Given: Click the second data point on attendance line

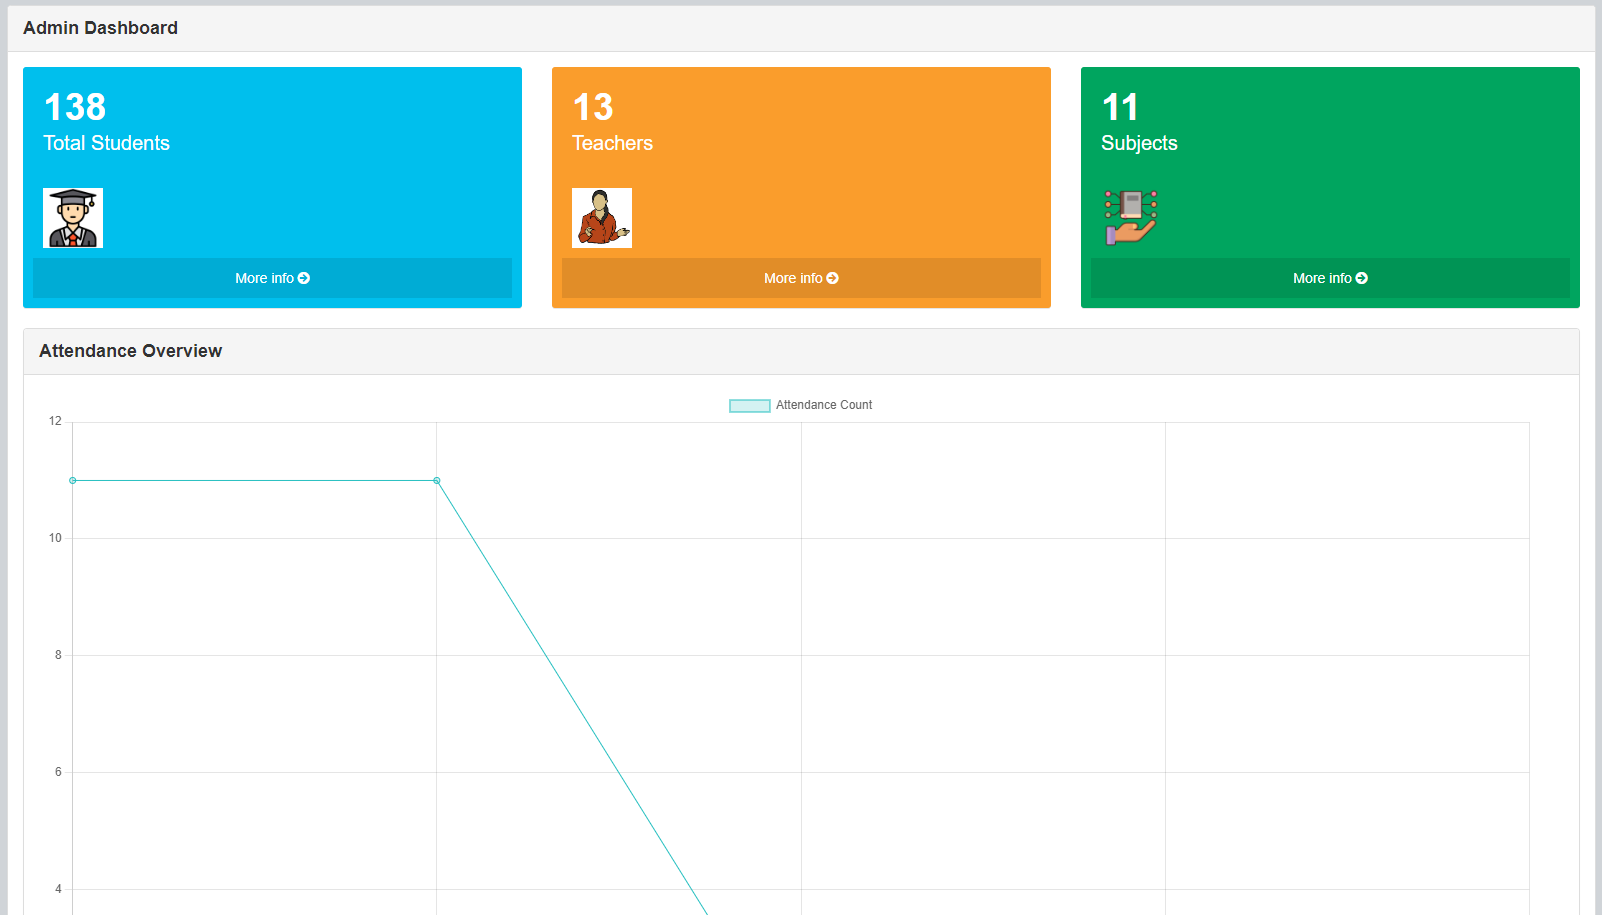Looking at the screenshot, I should pos(436,480).
